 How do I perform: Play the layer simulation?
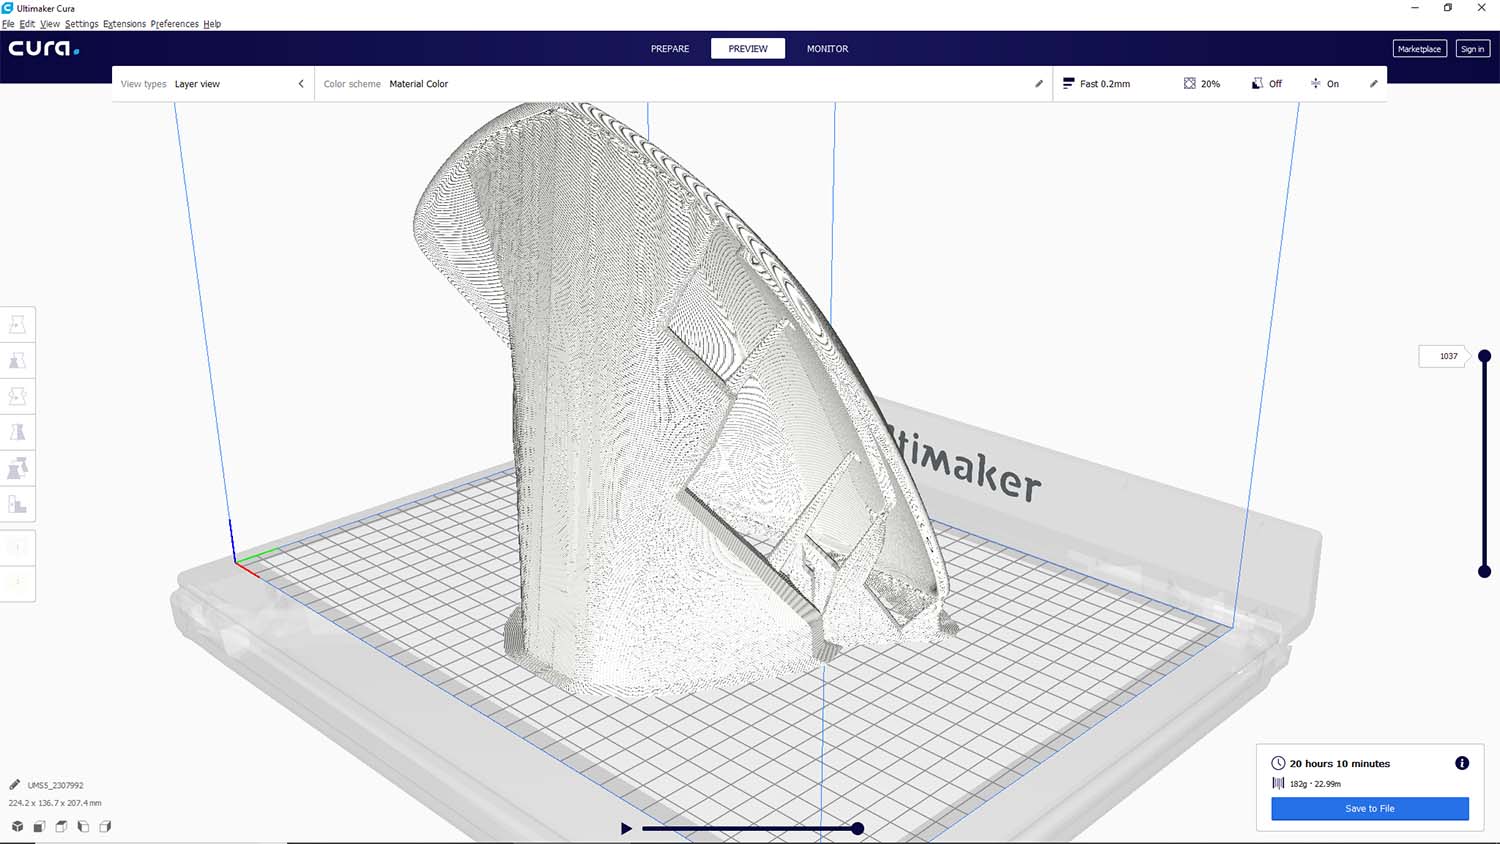tap(626, 828)
